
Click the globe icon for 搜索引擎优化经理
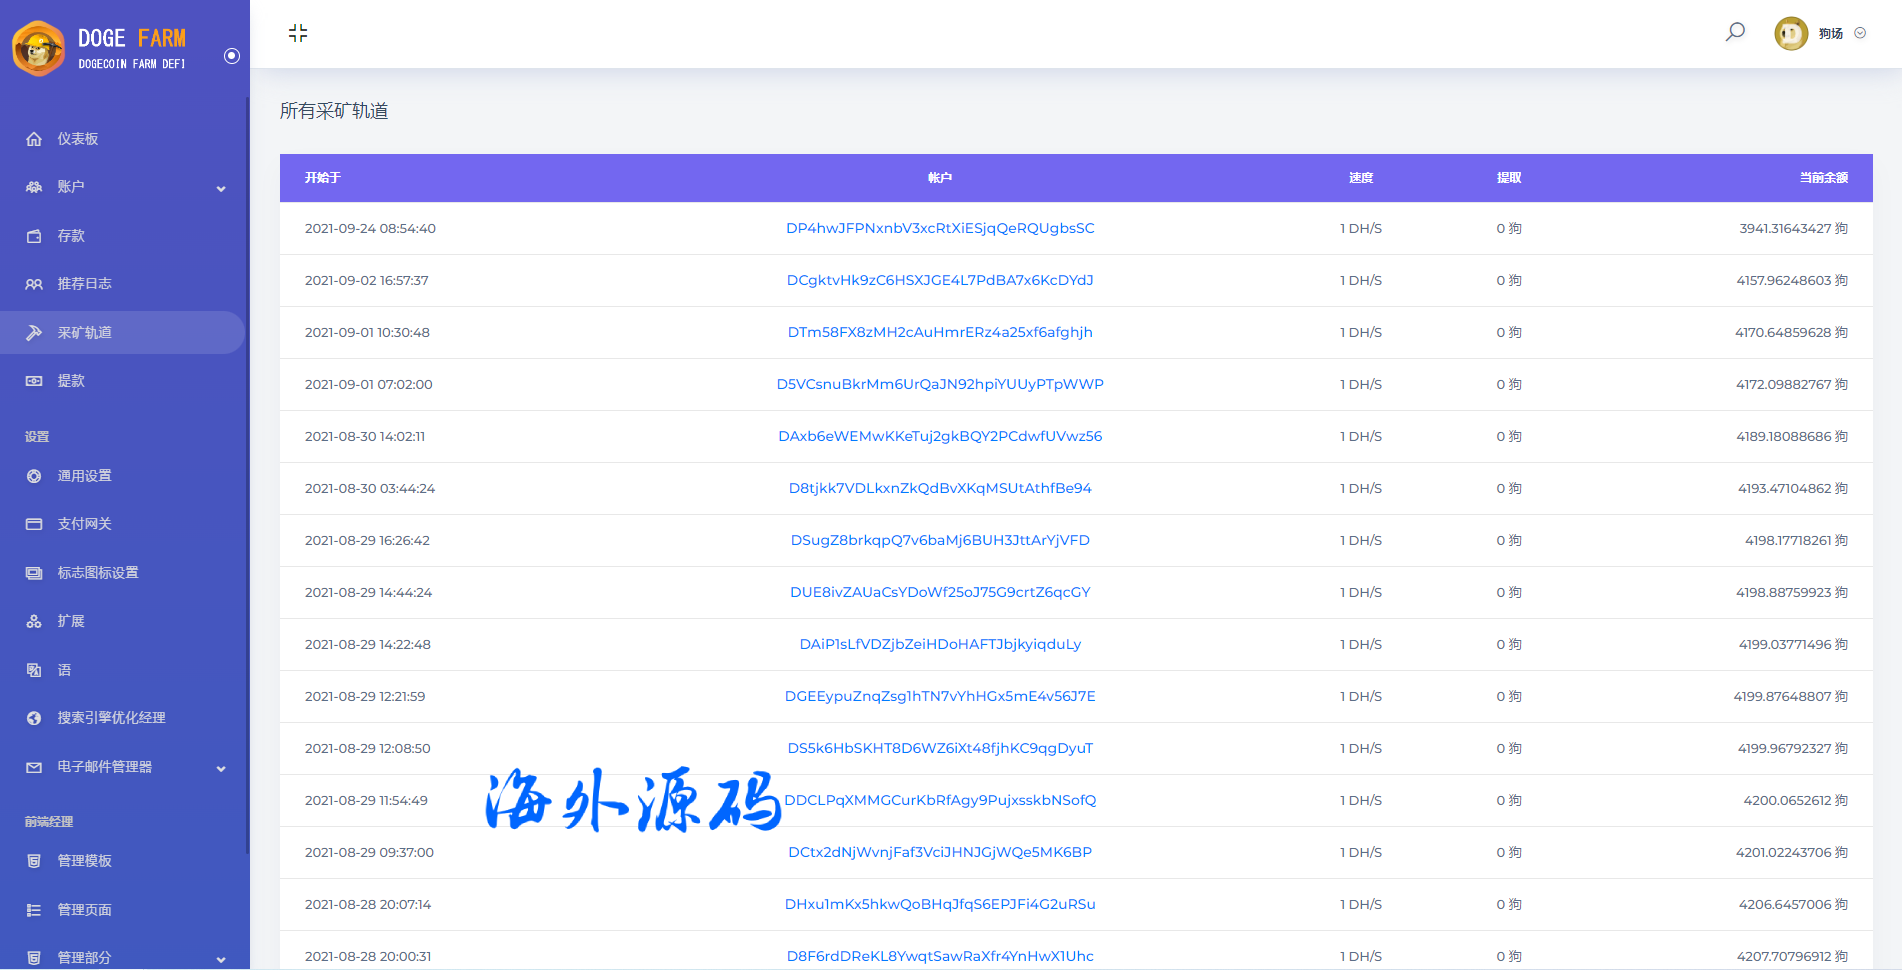tap(34, 718)
